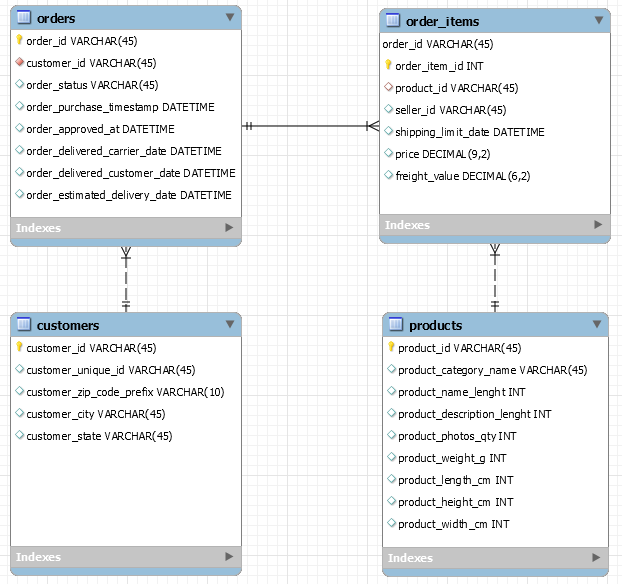The width and height of the screenshot is (622, 584).
Task: Select the relationship line between orders and order_items
Action: 310,126
